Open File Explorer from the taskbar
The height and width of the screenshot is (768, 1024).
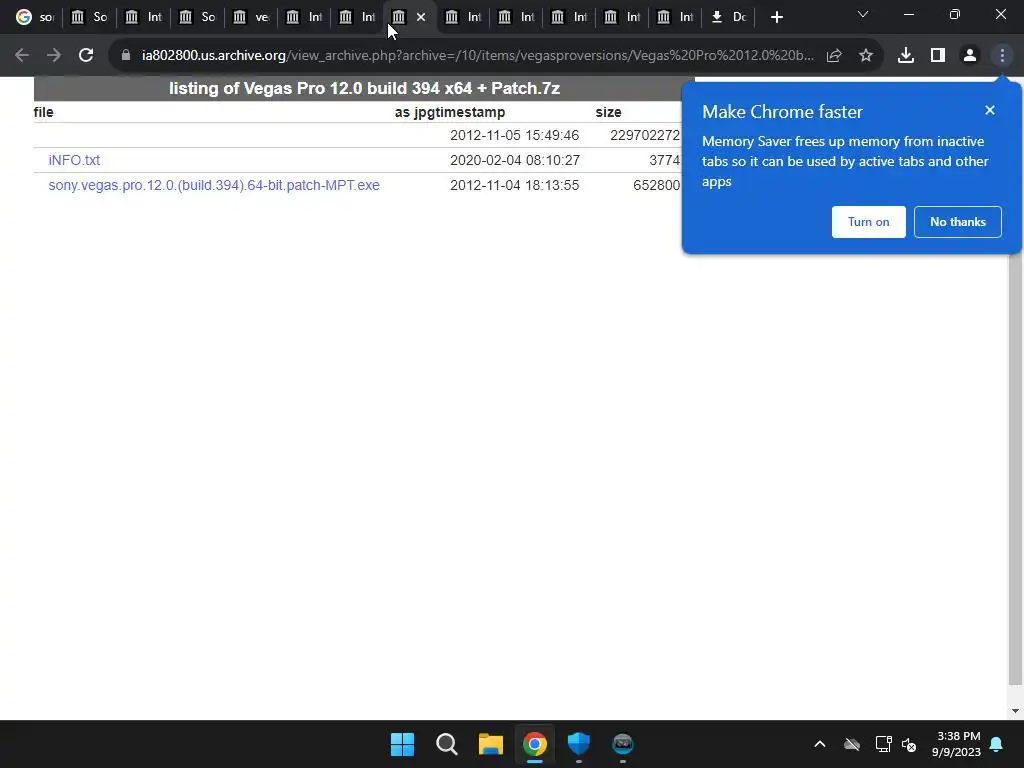point(490,744)
